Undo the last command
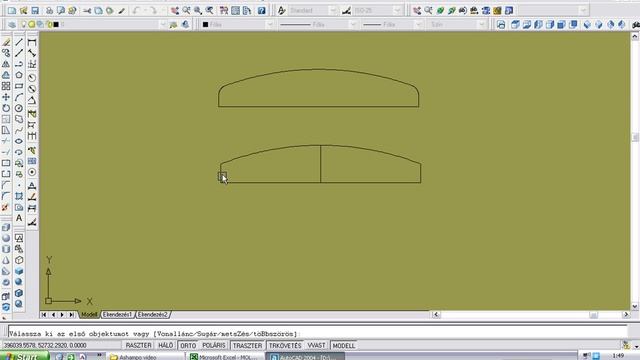Screen dimensions: 640x360 click(x=136, y=11)
